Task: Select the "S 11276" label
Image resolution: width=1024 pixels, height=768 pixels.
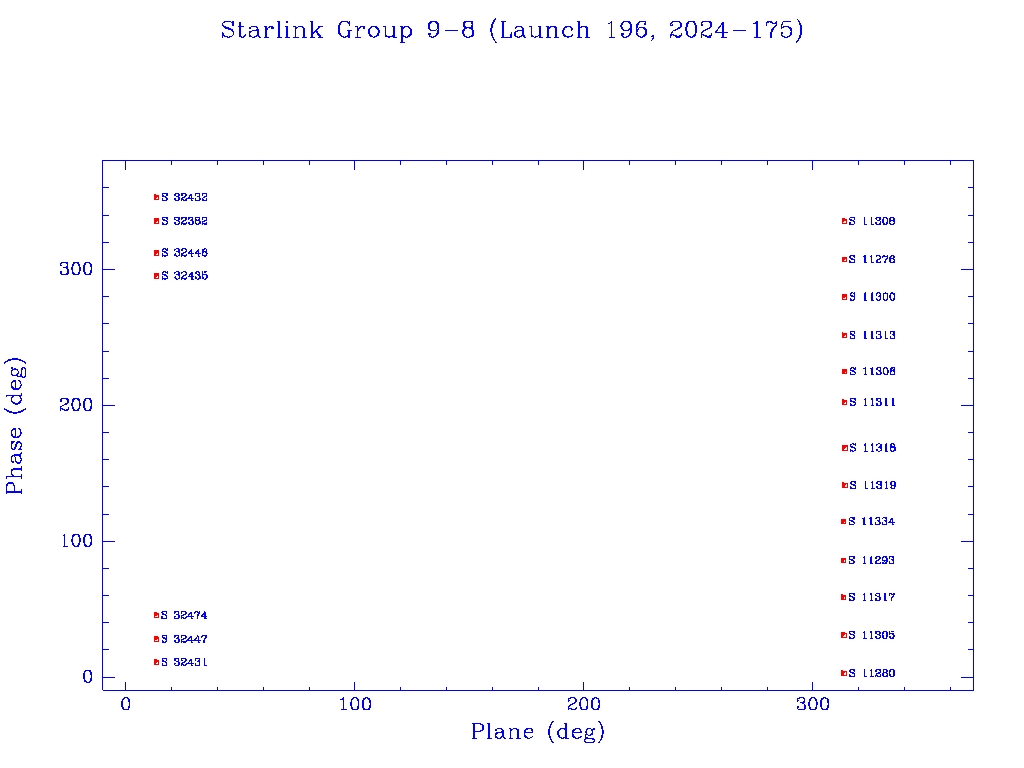Action: (872, 259)
